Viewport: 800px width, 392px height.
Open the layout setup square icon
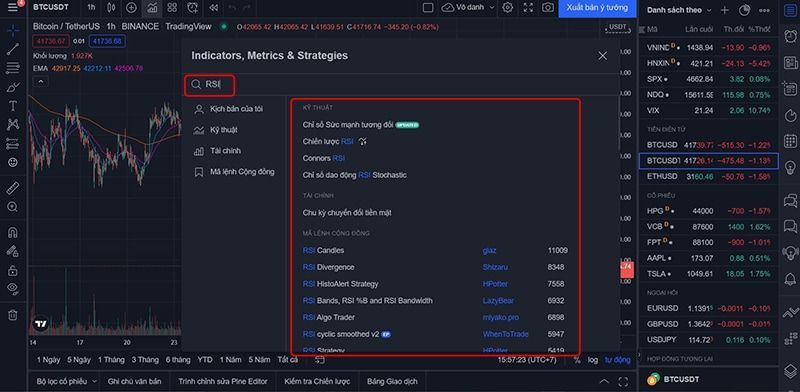point(428,7)
